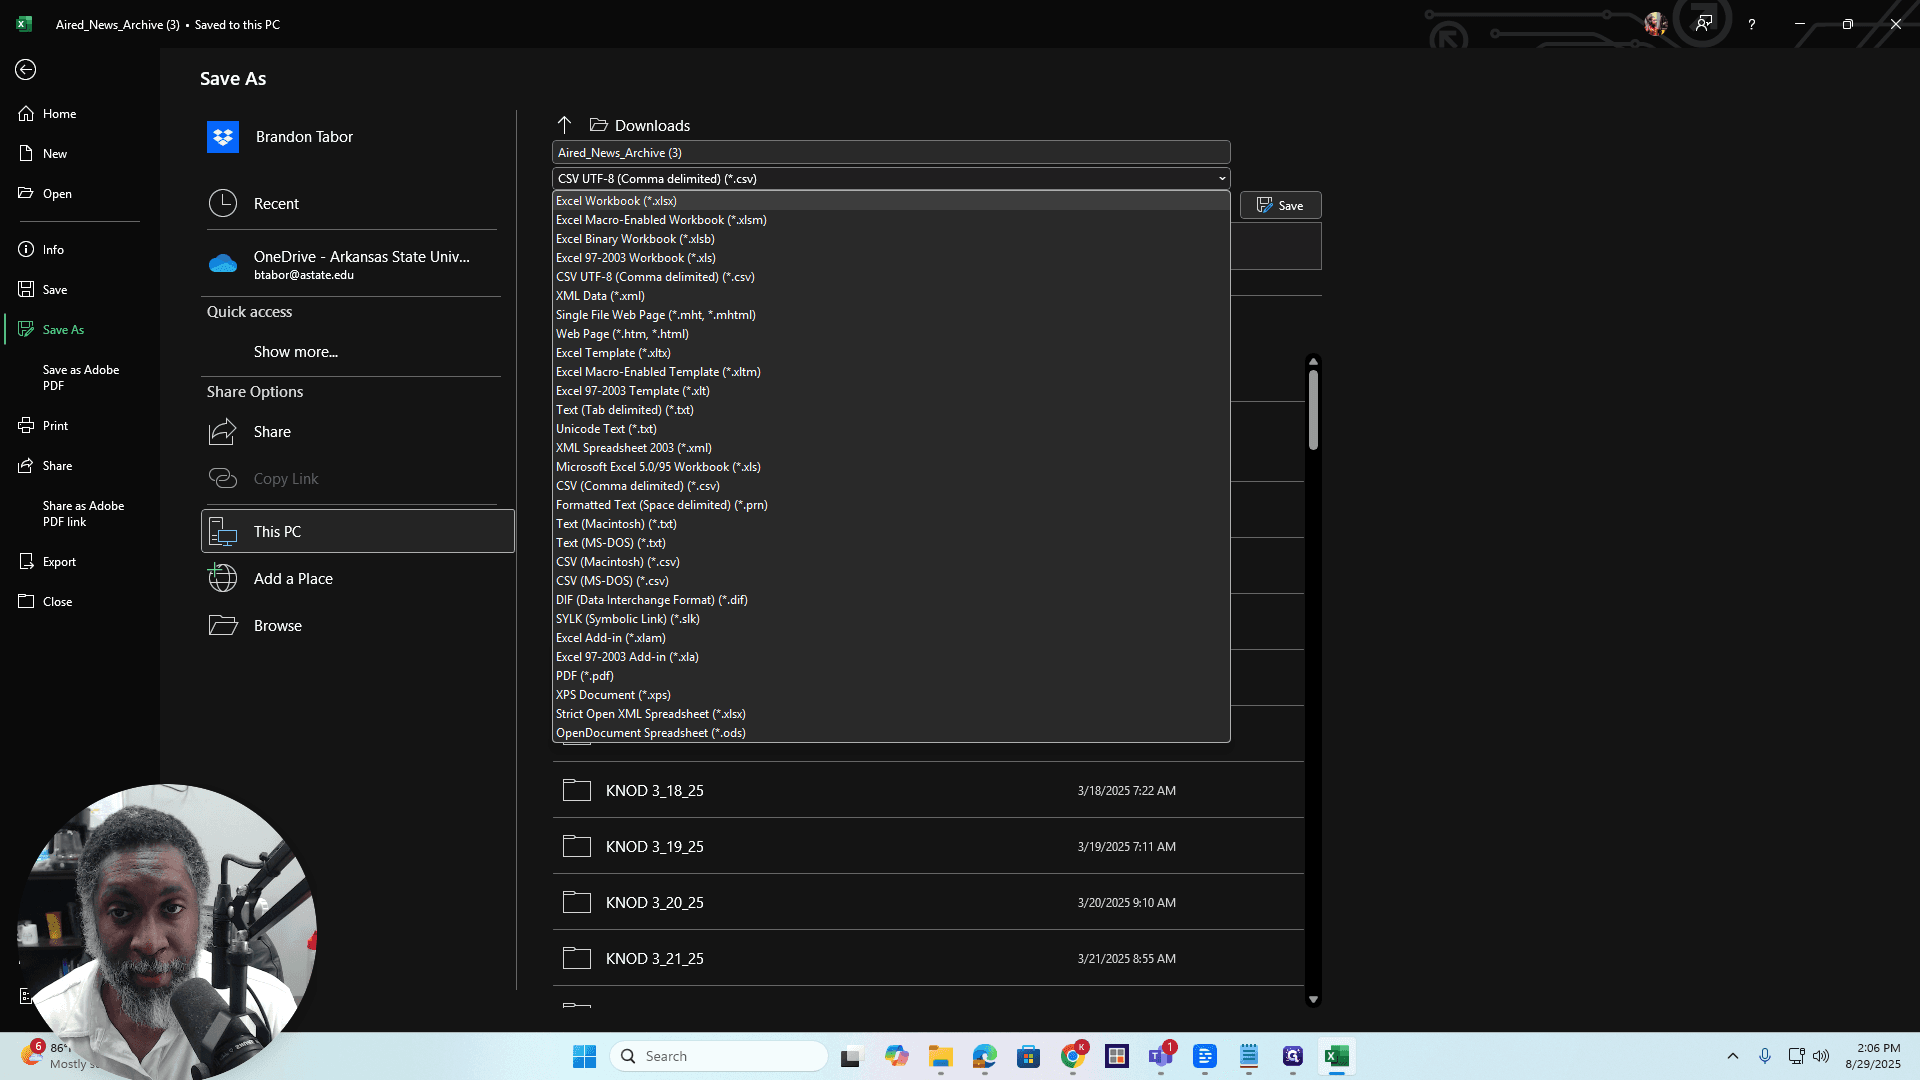1920x1080 pixels.
Task: Open Browse file dialog
Action: point(357,626)
